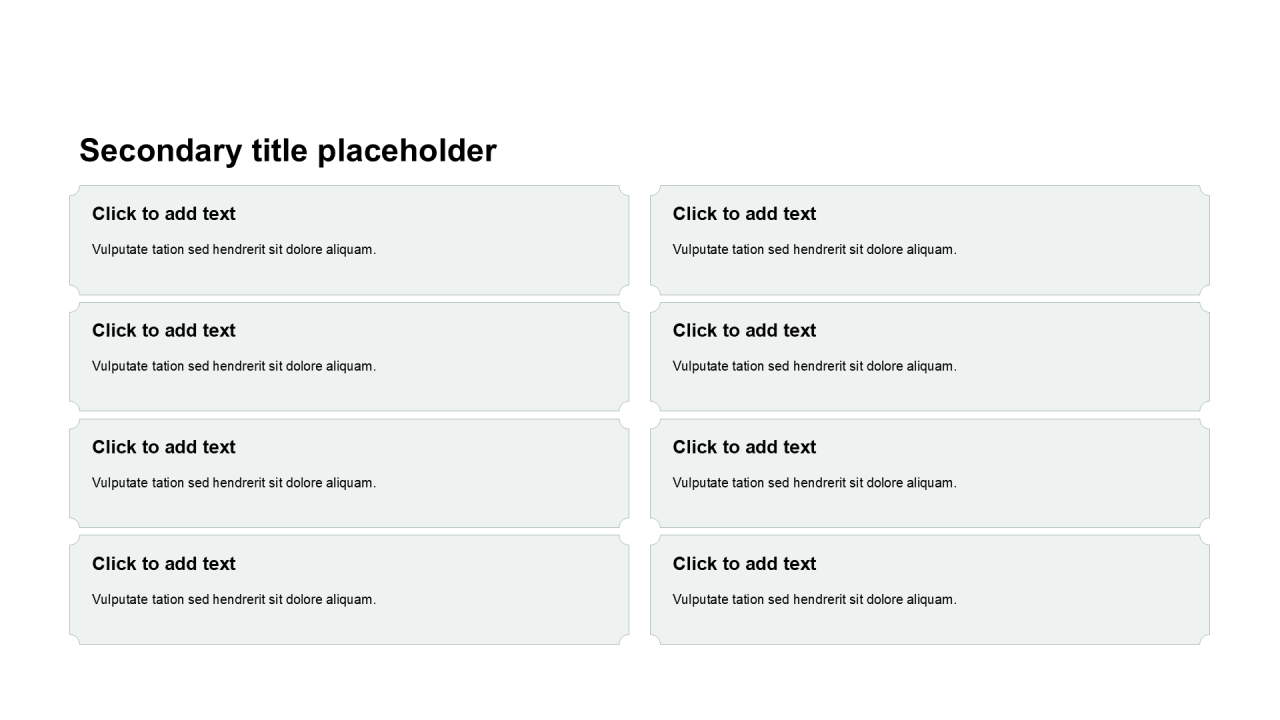Select body paragraph in second right card
This screenshot has width=1280, height=720.
coord(814,367)
